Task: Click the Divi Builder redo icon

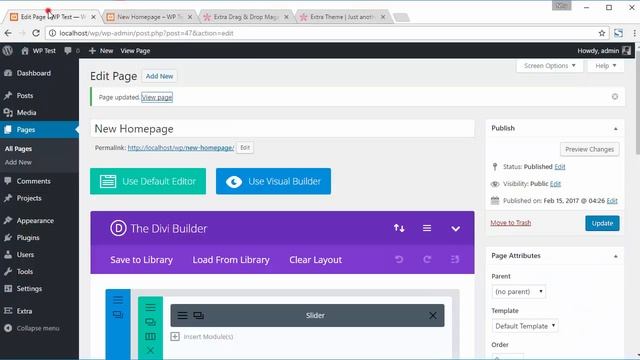Action: pos(427,259)
